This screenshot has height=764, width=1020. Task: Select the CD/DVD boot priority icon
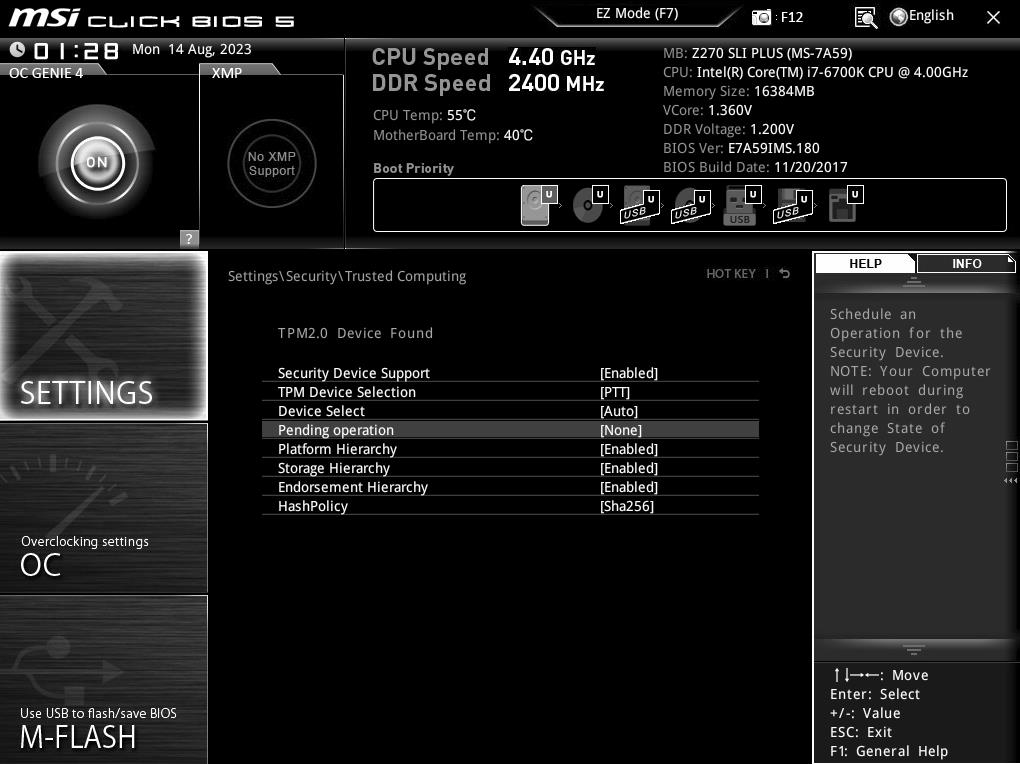point(590,205)
